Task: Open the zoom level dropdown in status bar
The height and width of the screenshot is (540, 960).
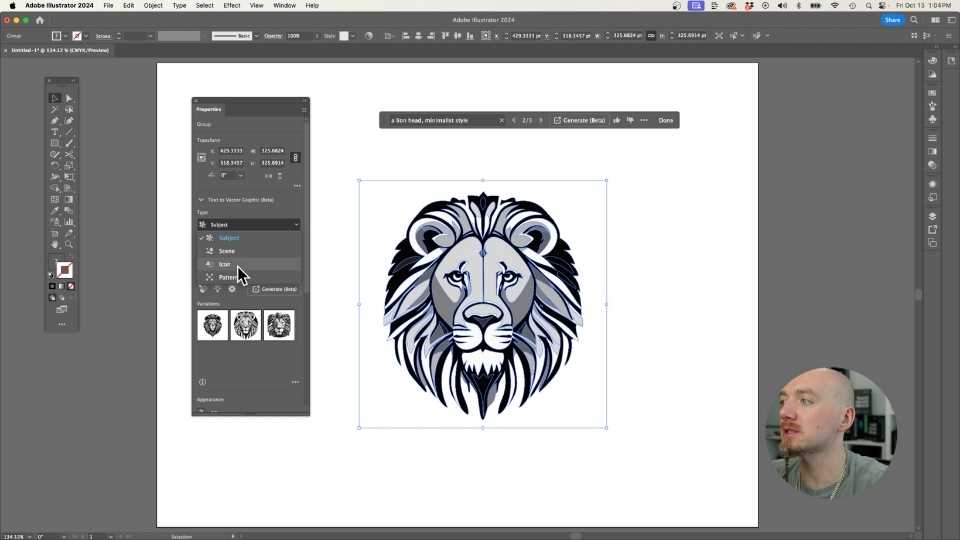Action: [x=29, y=537]
